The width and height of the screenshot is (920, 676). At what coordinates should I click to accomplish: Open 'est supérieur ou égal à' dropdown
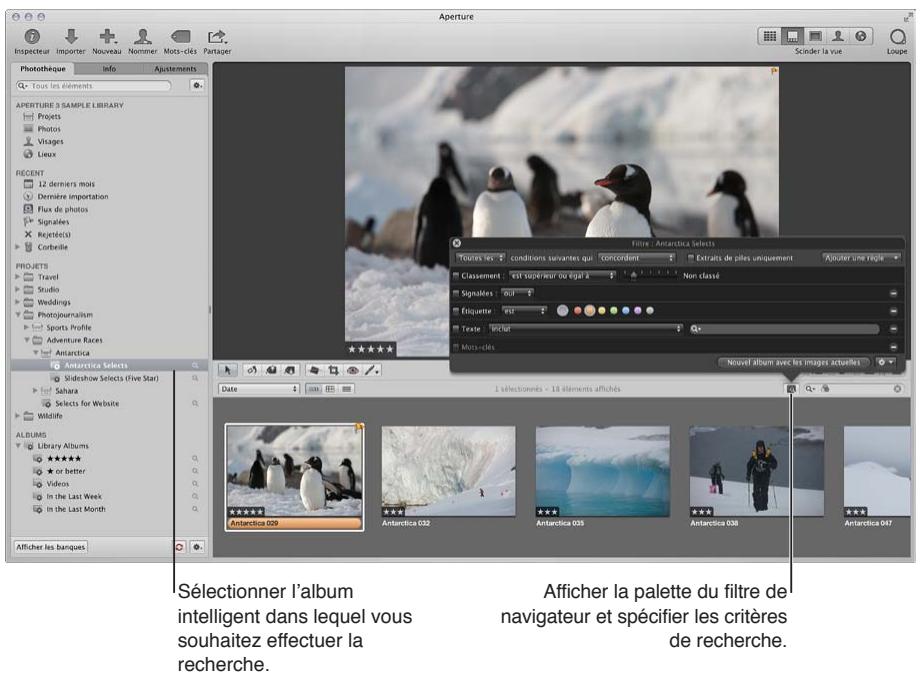point(562,275)
